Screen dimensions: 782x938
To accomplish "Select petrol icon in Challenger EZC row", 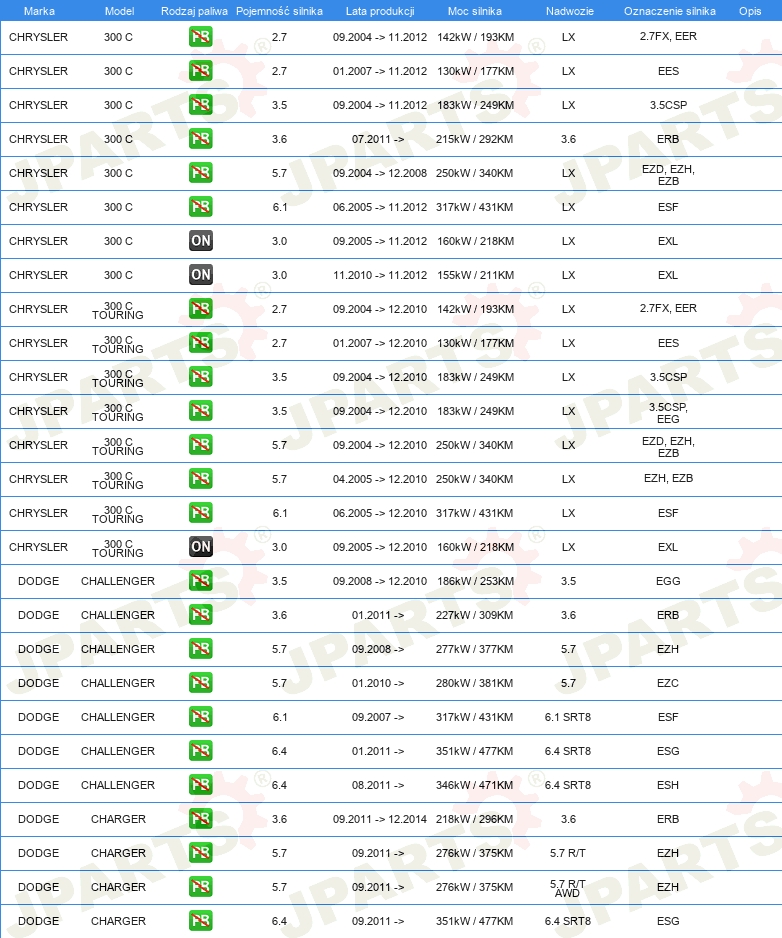I will pos(200,683).
